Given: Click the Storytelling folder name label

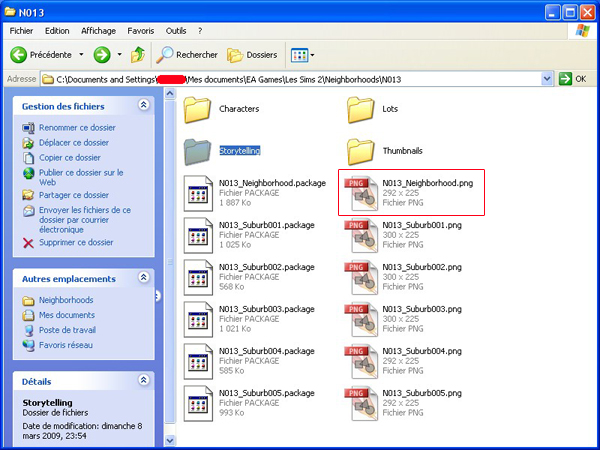Looking at the screenshot, I should 240,151.
